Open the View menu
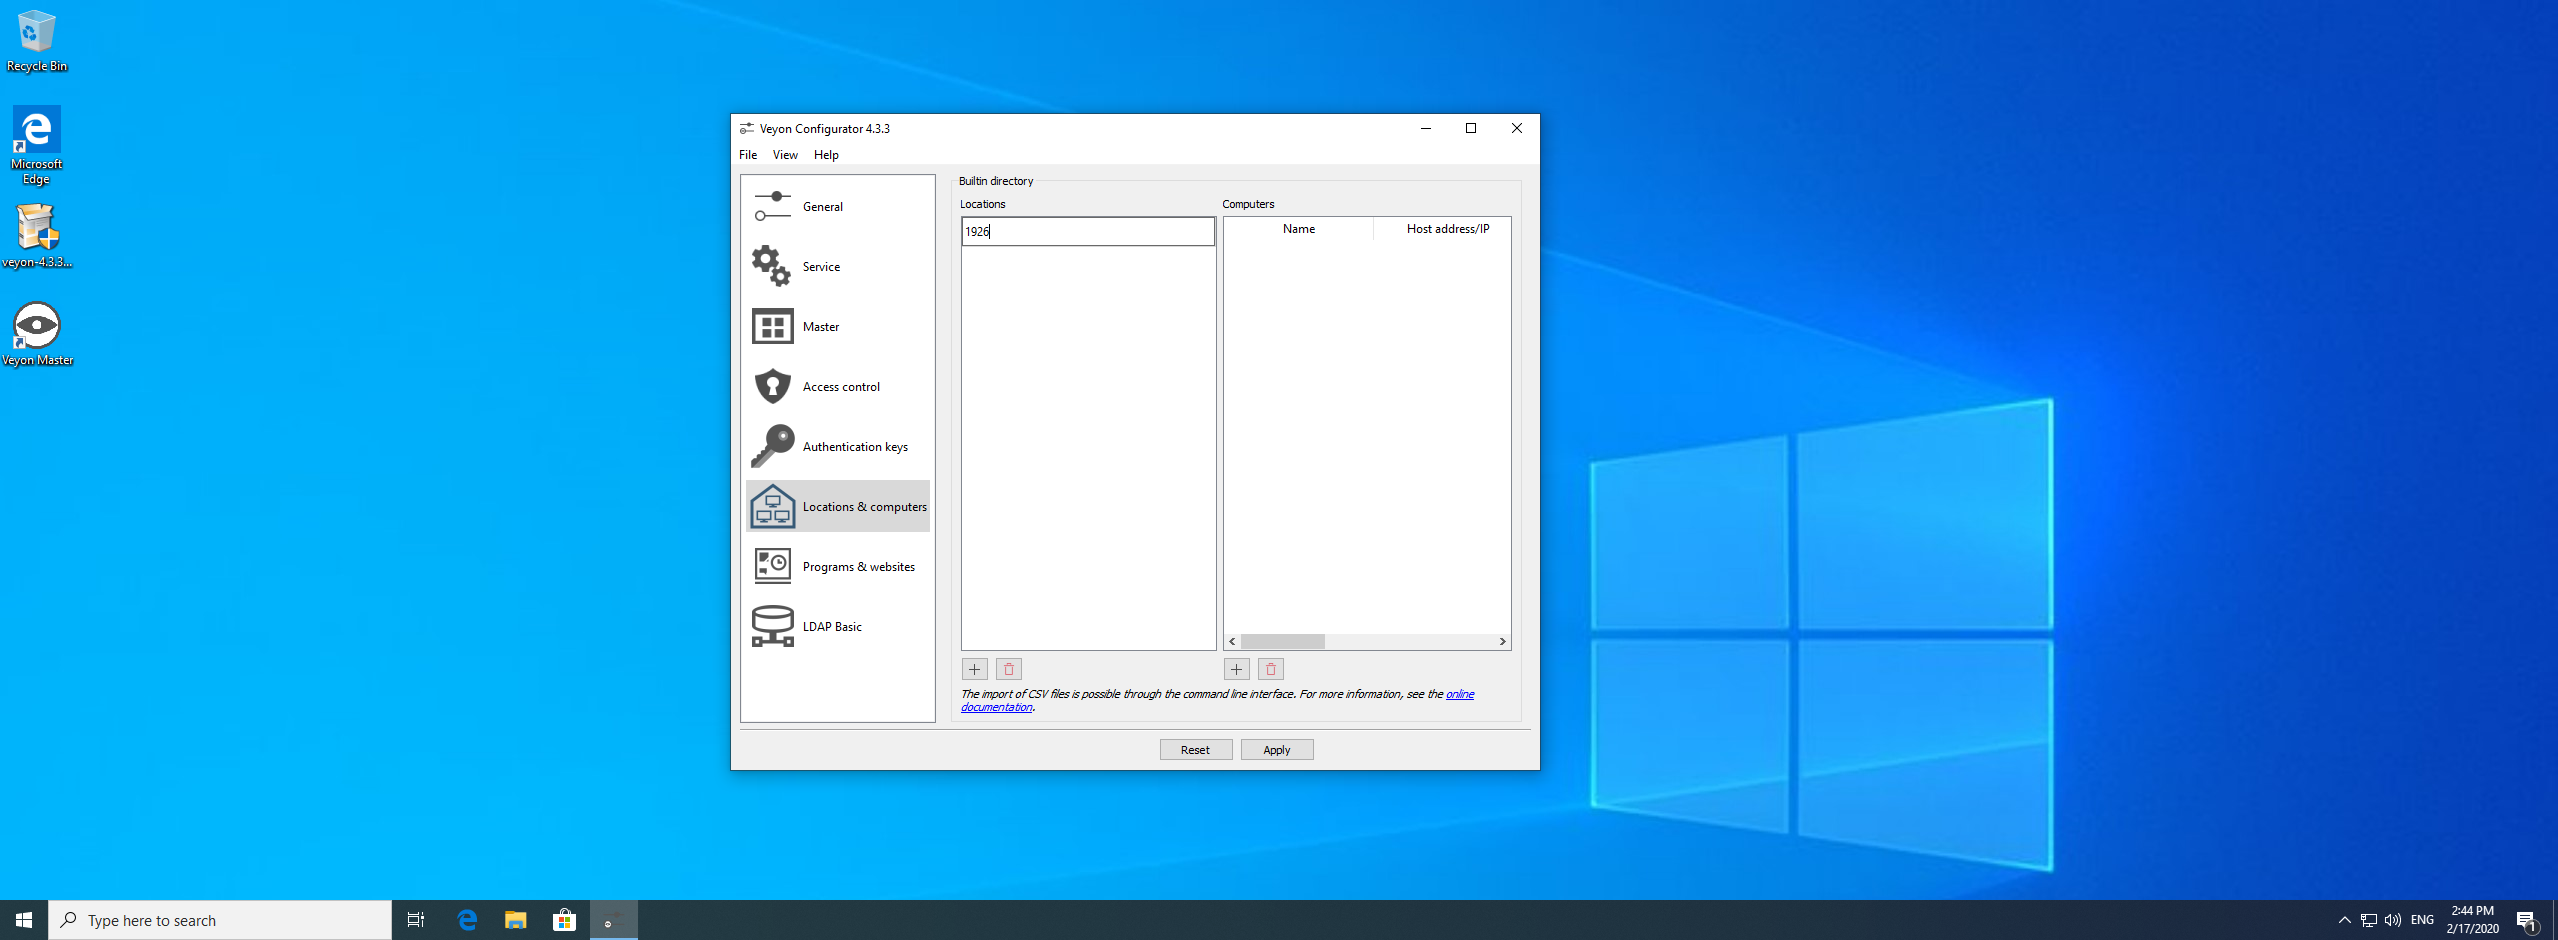Image resolution: width=2558 pixels, height=940 pixels. click(x=785, y=155)
